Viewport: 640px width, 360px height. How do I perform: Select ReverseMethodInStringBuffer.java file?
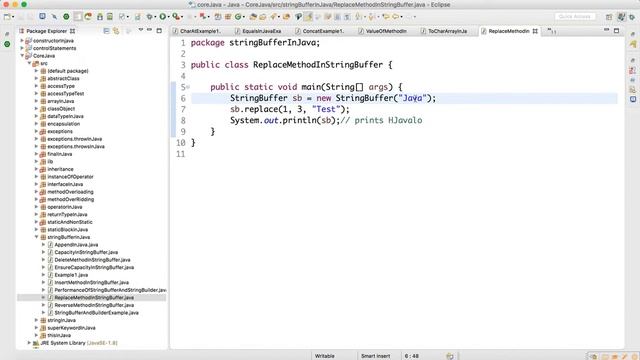click(x=94, y=305)
